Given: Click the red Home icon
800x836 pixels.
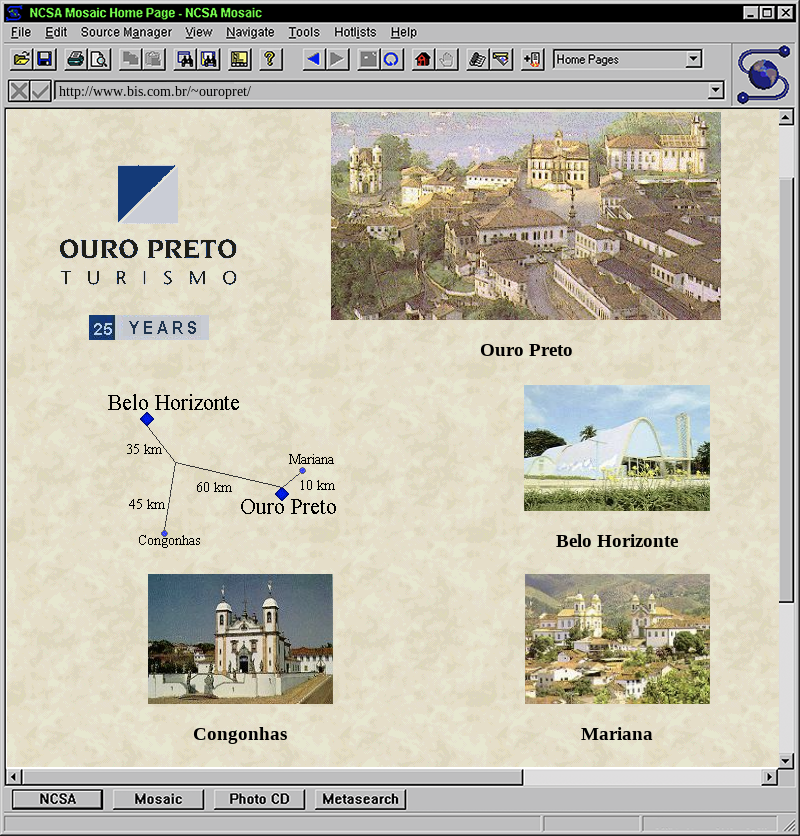Looking at the screenshot, I should pyautogui.click(x=422, y=60).
